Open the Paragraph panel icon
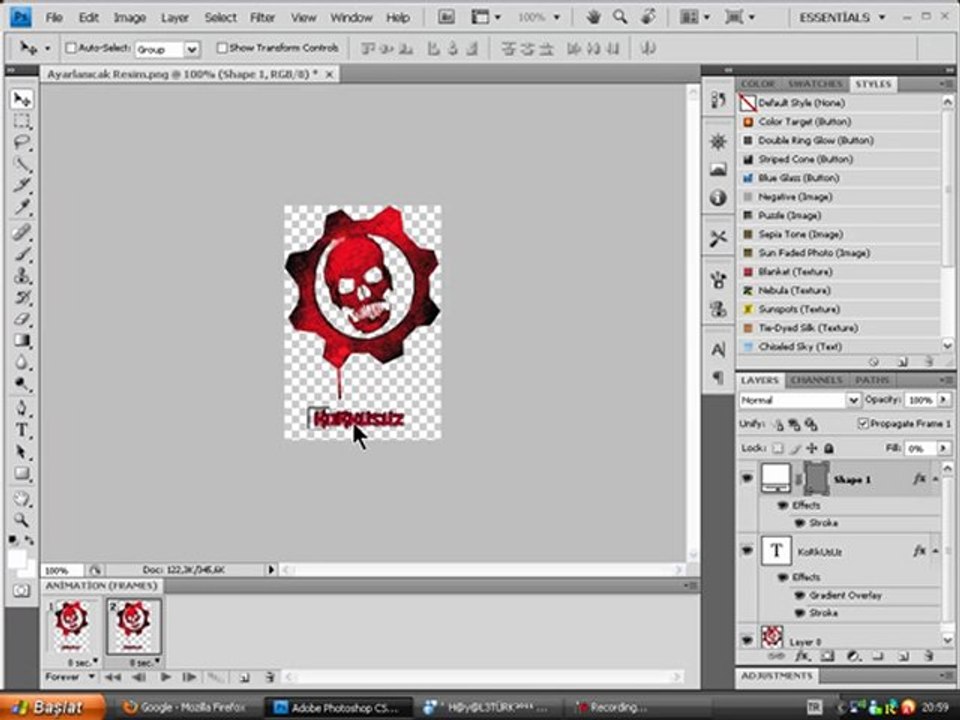The height and width of the screenshot is (720, 960). pyautogui.click(x=718, y=377)
